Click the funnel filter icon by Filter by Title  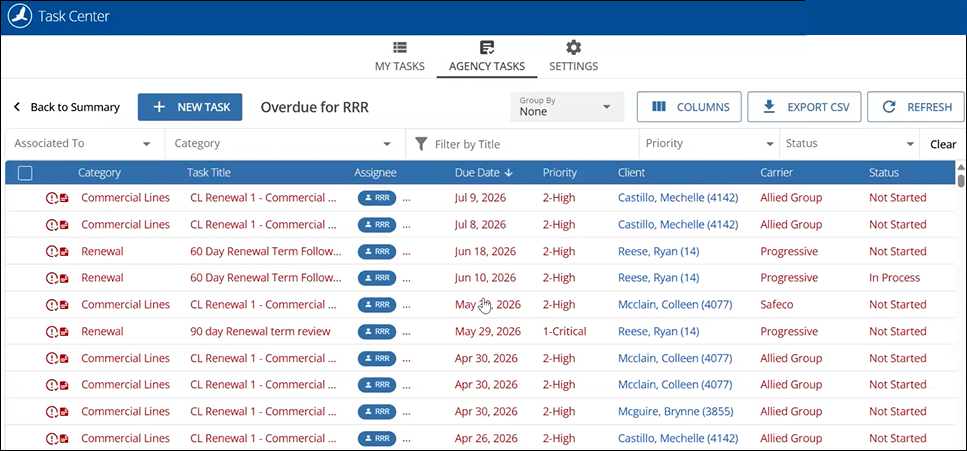pos(421,144)
